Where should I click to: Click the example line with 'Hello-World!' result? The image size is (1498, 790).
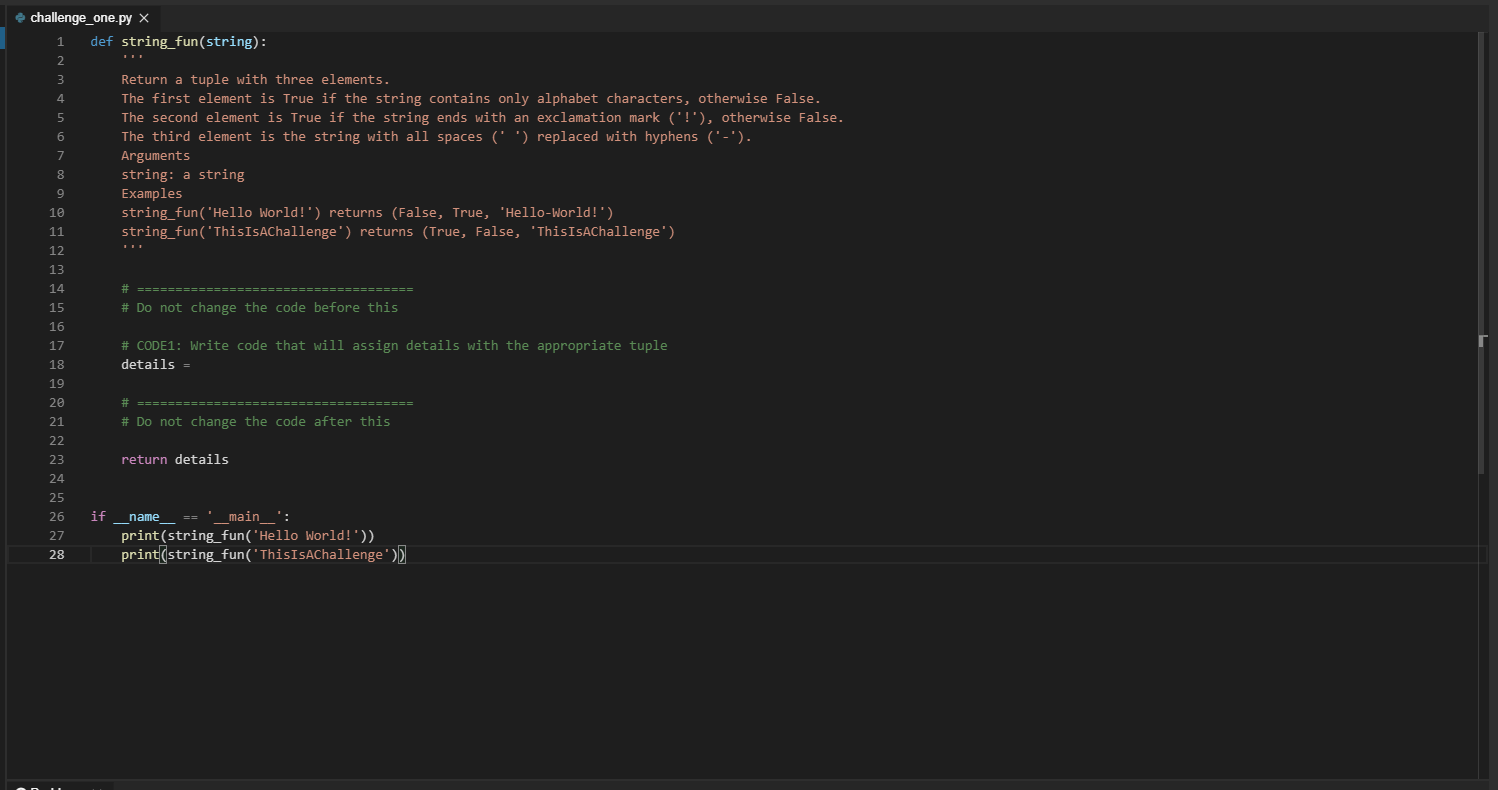367,213
